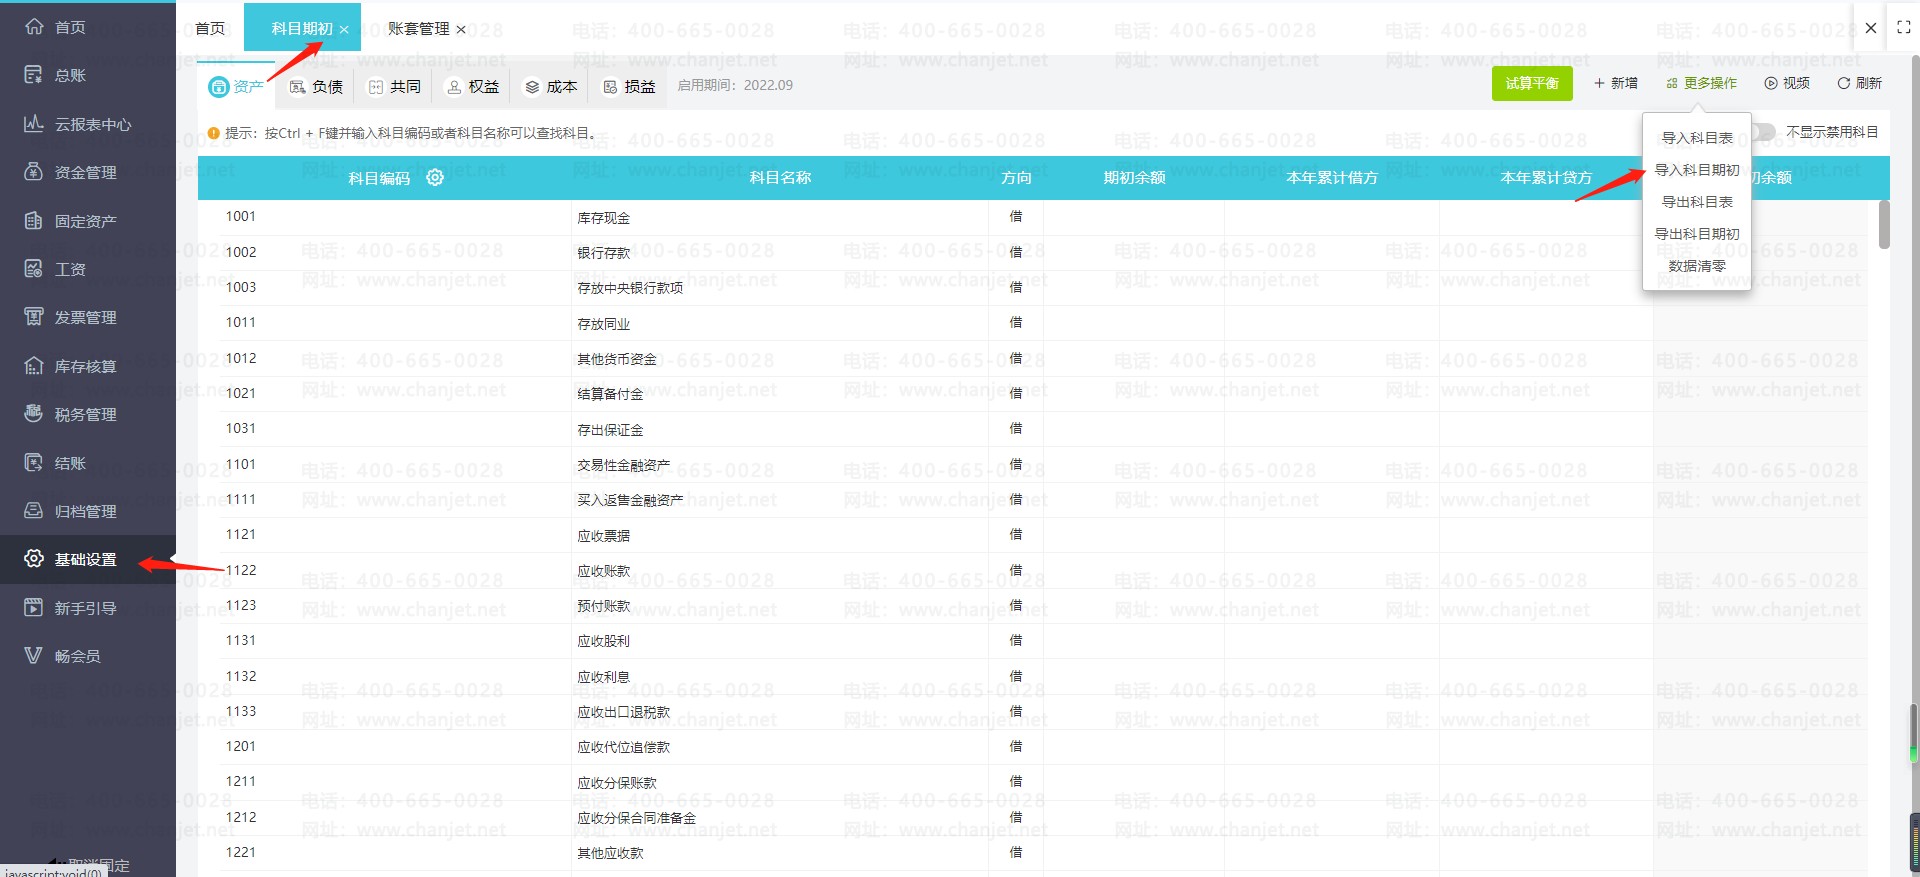Click the 税务管理 sidebar icon
The height and width of the screenshot is (877, 1920).
pos(34,414)
